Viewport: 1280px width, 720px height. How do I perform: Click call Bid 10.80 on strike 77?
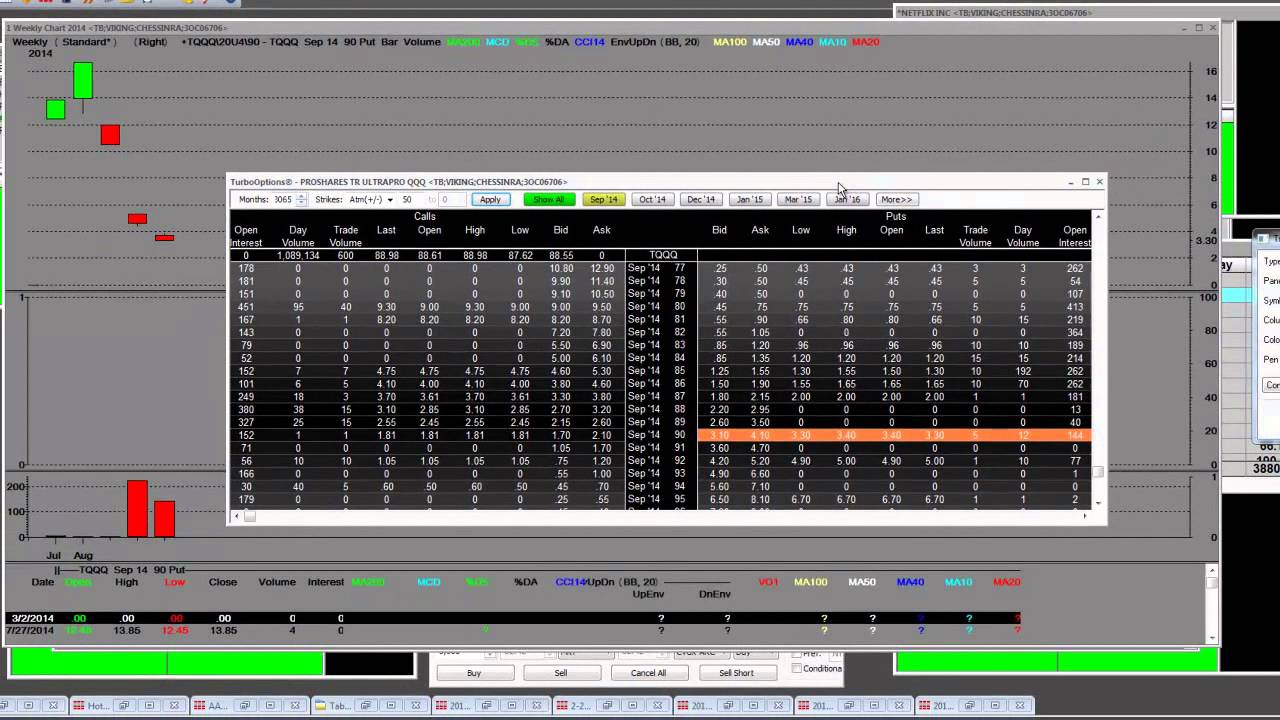(x=561, y=269)
